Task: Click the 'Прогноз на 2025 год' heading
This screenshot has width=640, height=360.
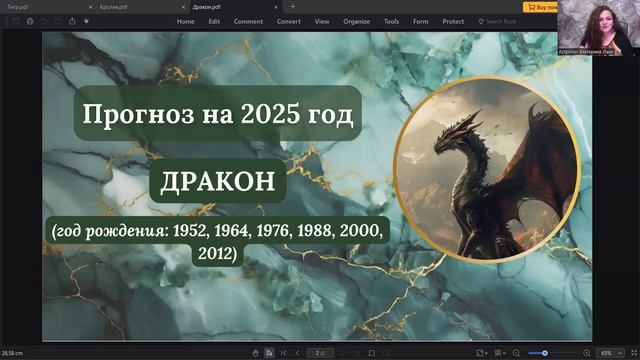Action: coord(218,113)
